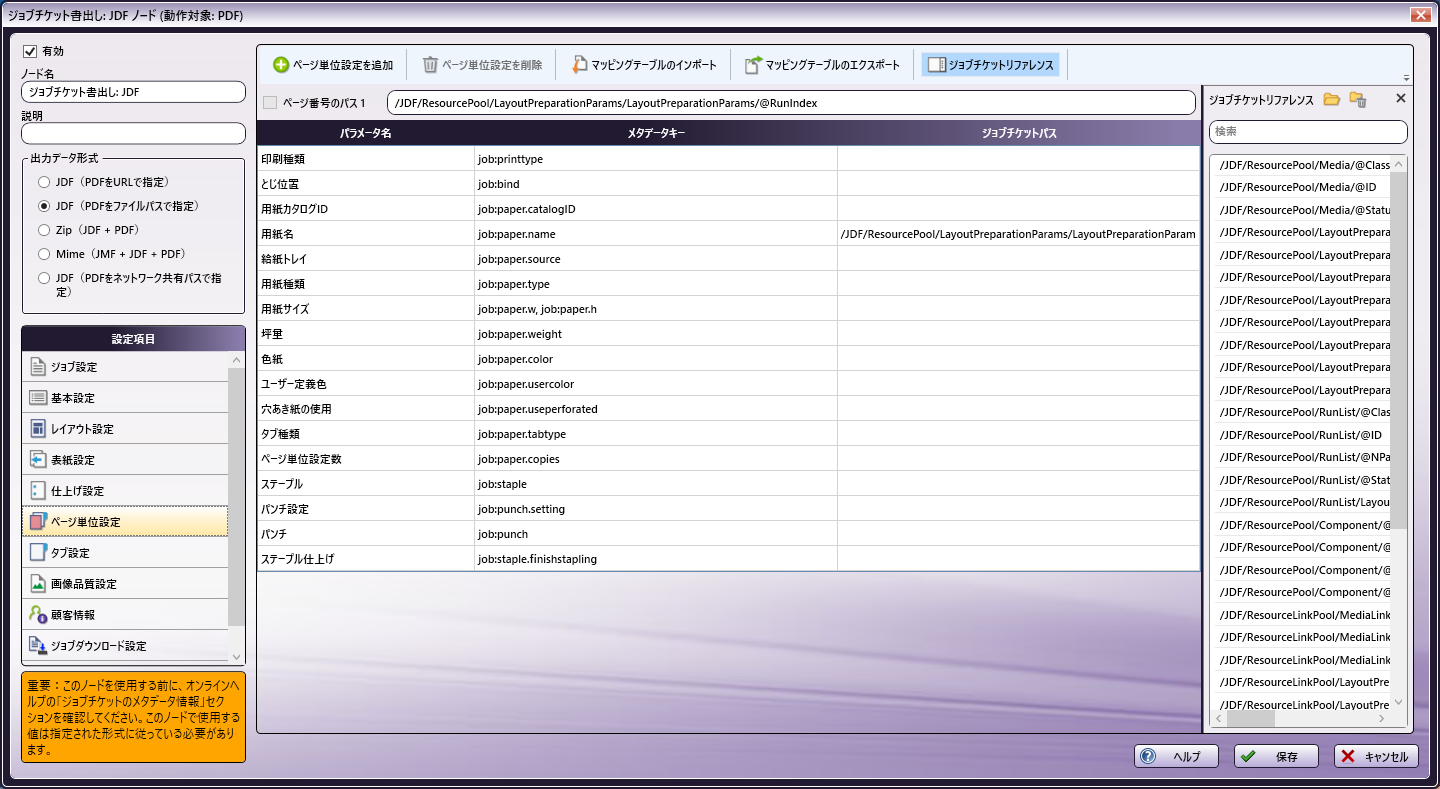The image size is (1440, 789).
Task: Click the job ticket path cell of 用紙名
Action: coord(1018,234)
